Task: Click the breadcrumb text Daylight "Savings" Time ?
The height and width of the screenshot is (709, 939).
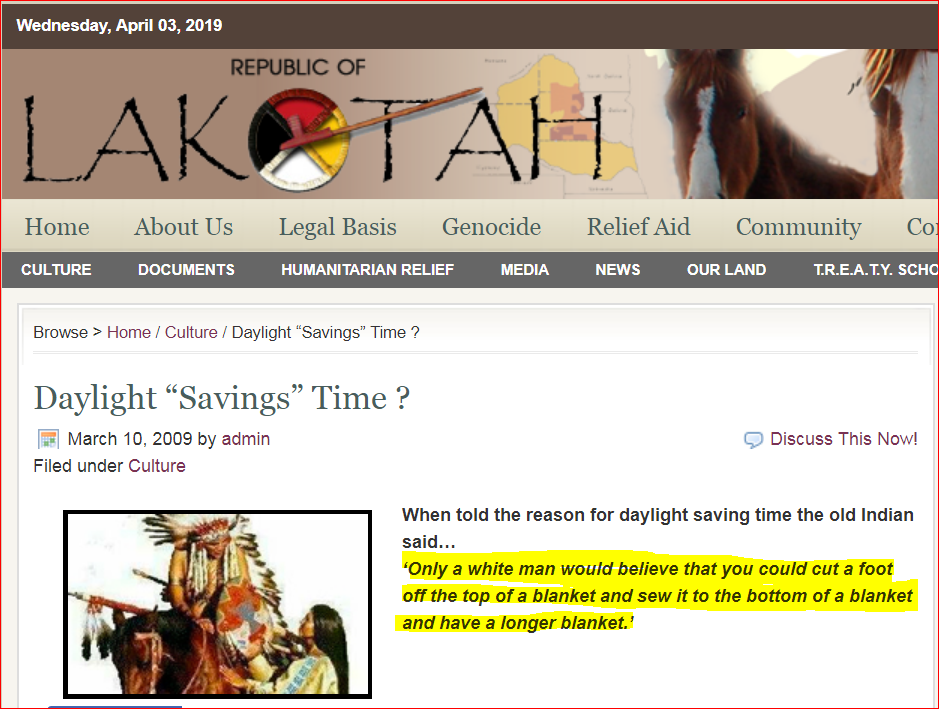Action: pyautogui.click(x=325, y=332)
